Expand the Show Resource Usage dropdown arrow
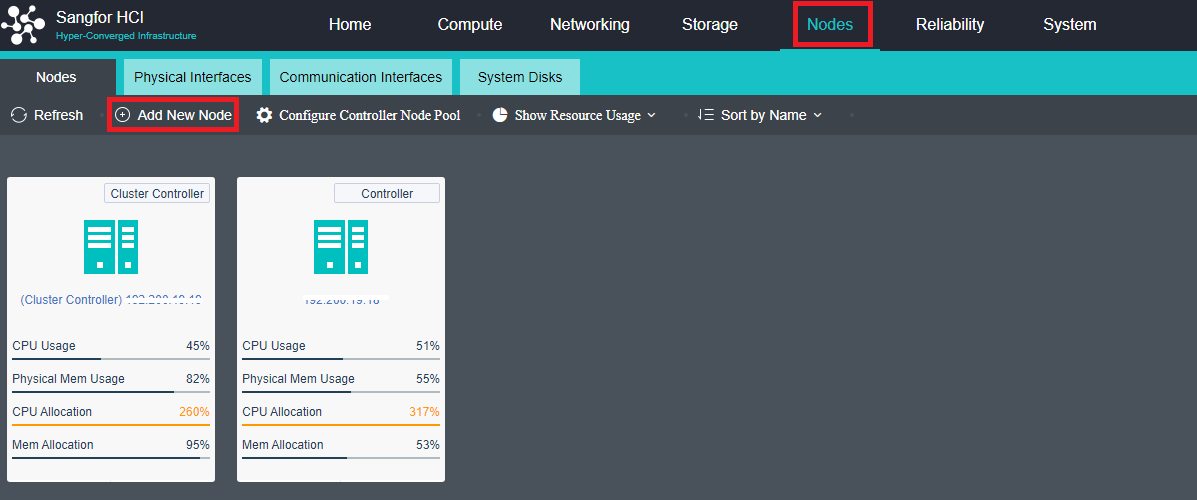This screenshot has width=1197, height=500. [651, 115]
